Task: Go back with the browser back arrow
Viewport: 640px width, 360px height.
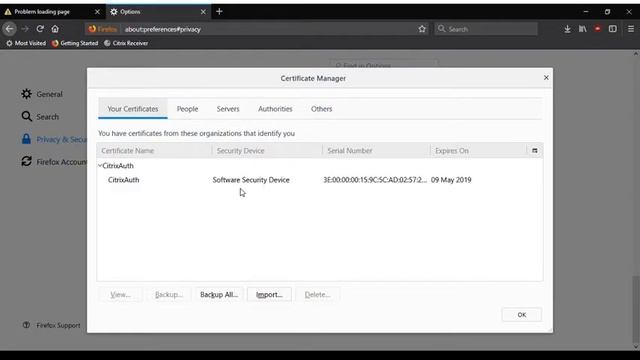Action: (x=9, y=29)
